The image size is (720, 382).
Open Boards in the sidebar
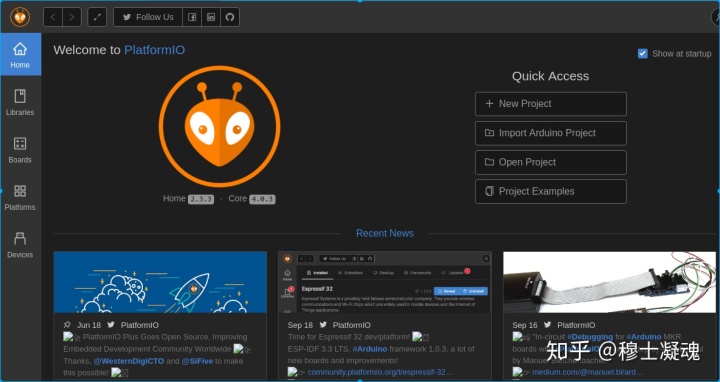point(20,150)
